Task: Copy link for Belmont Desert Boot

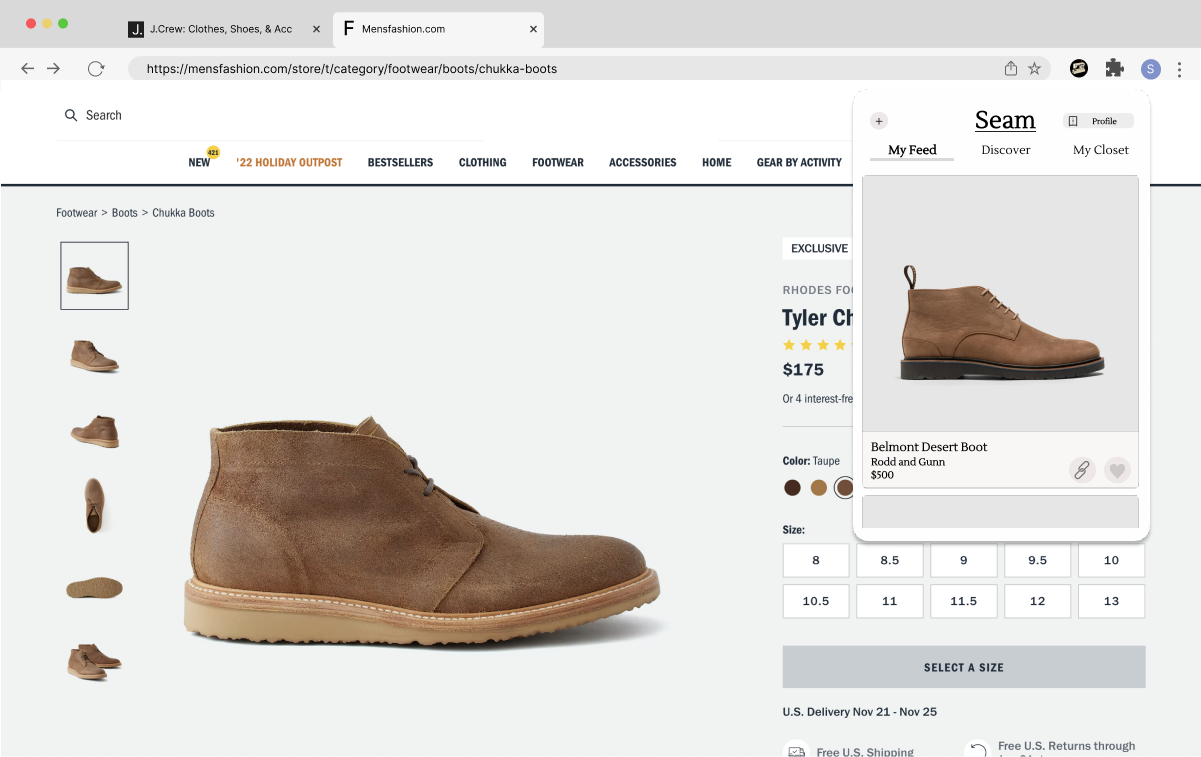Action: (1082, 470)
